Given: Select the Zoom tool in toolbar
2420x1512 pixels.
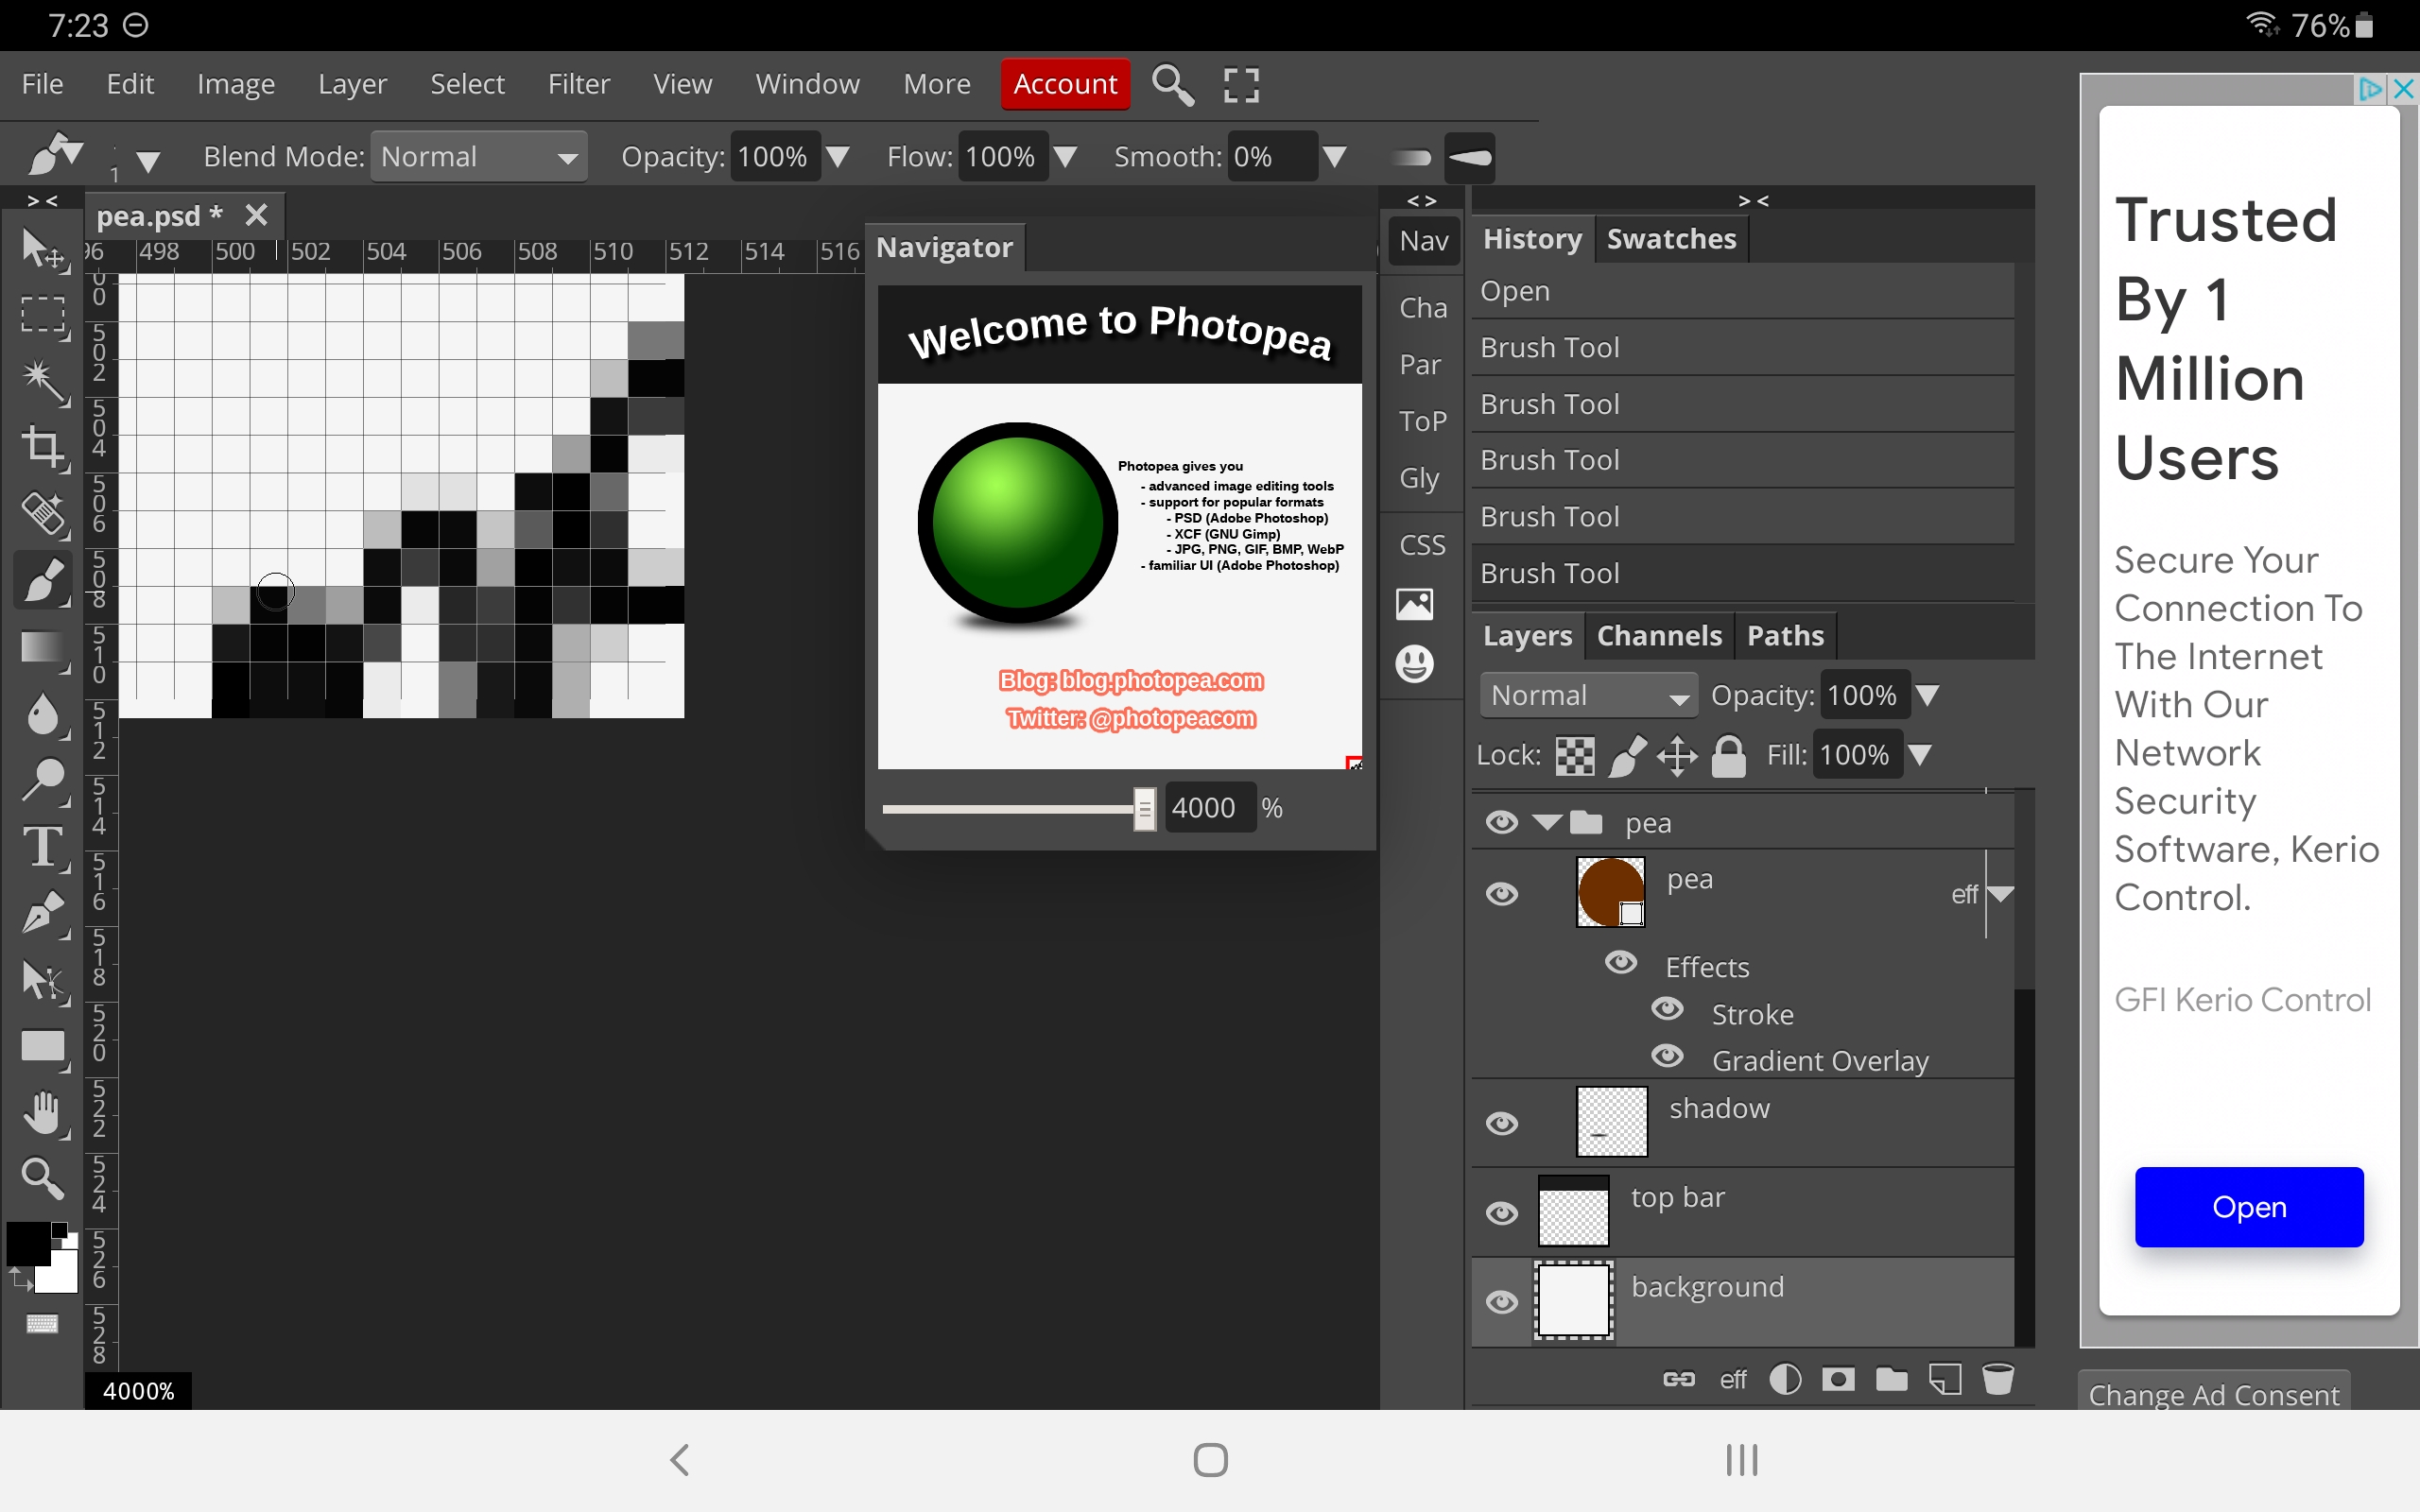Looking at the screenshot, I should click(x=44, y=1179).
